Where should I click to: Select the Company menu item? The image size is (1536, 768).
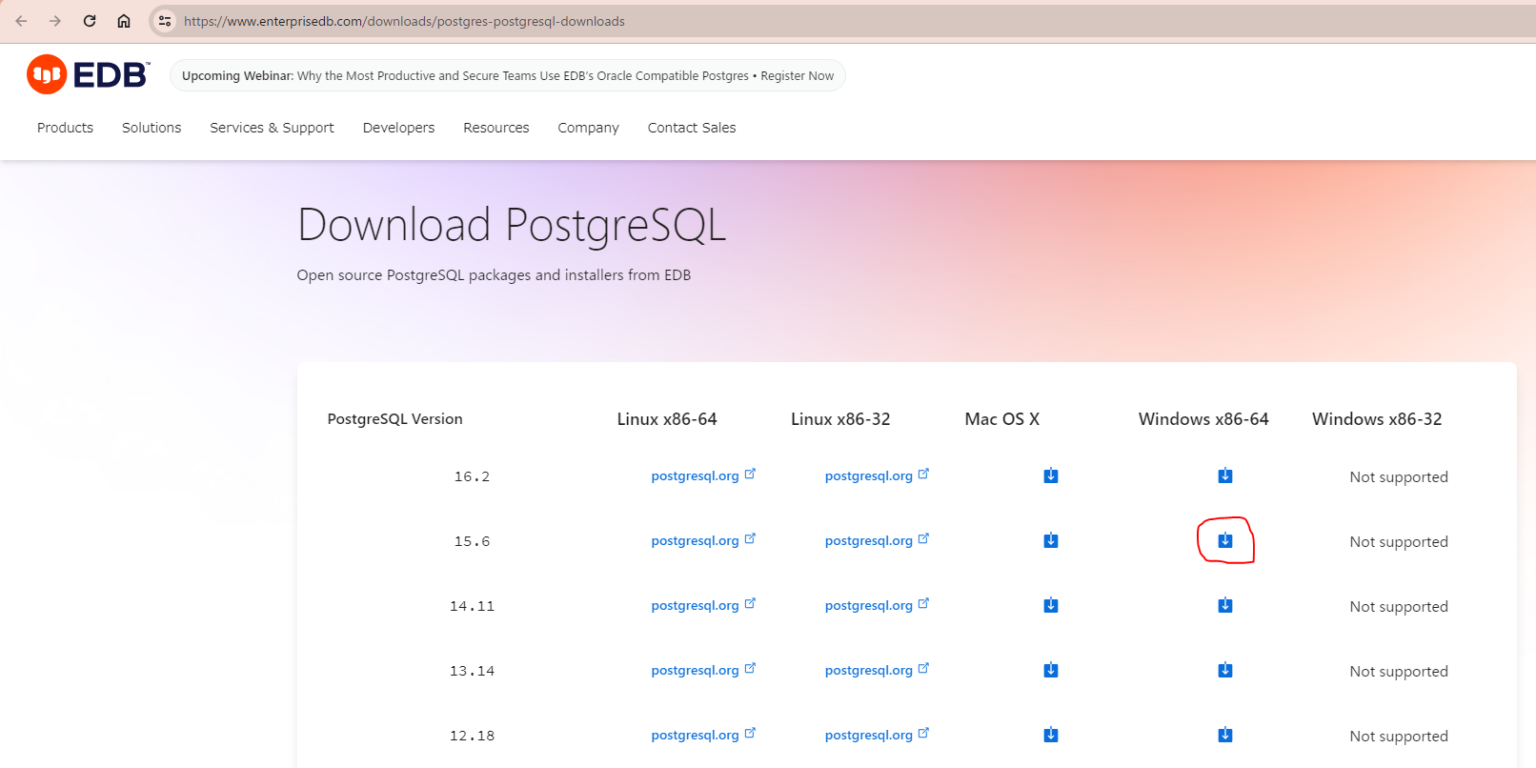(588, 127)
